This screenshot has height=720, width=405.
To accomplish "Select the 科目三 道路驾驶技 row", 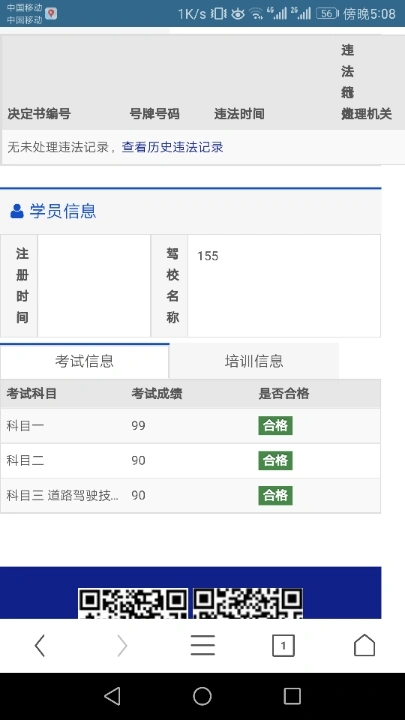I will pyautogui.click(x=190, y=495).
